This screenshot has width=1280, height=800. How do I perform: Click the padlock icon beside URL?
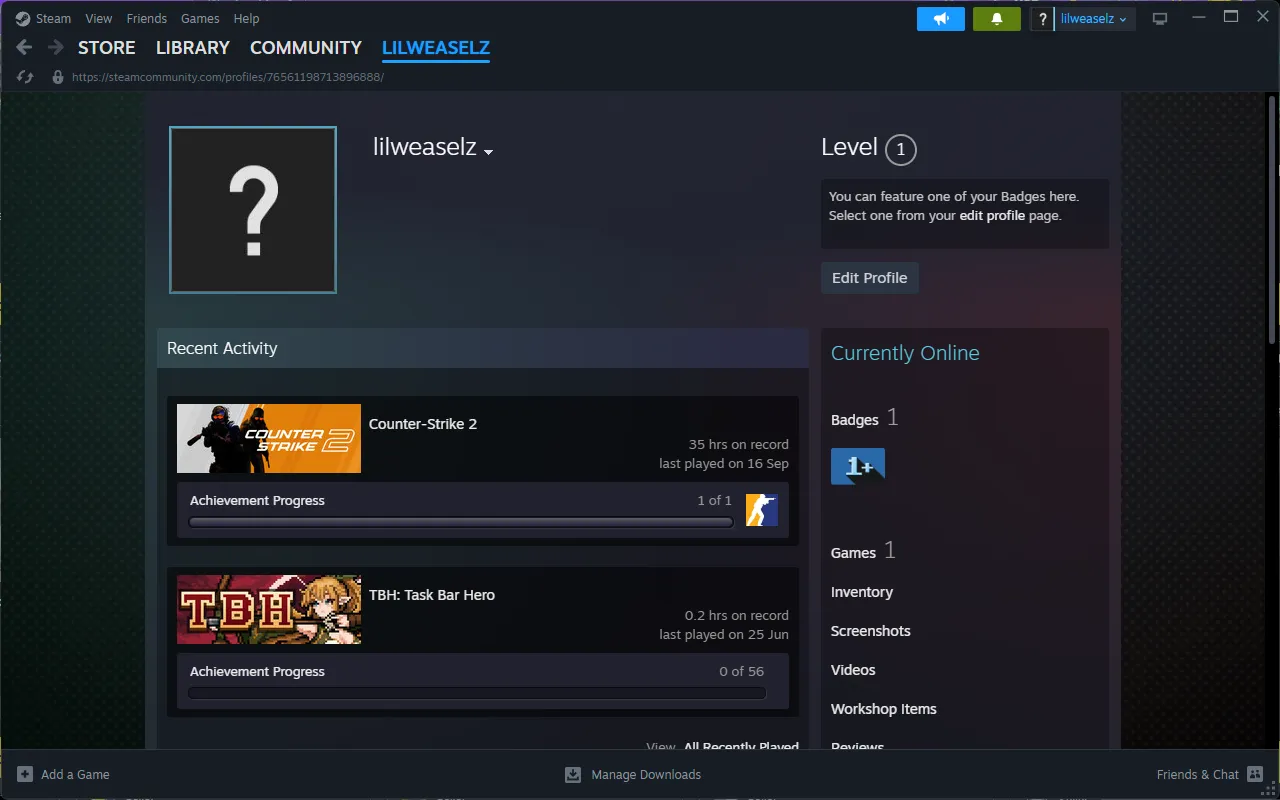[x=58, y=77]
